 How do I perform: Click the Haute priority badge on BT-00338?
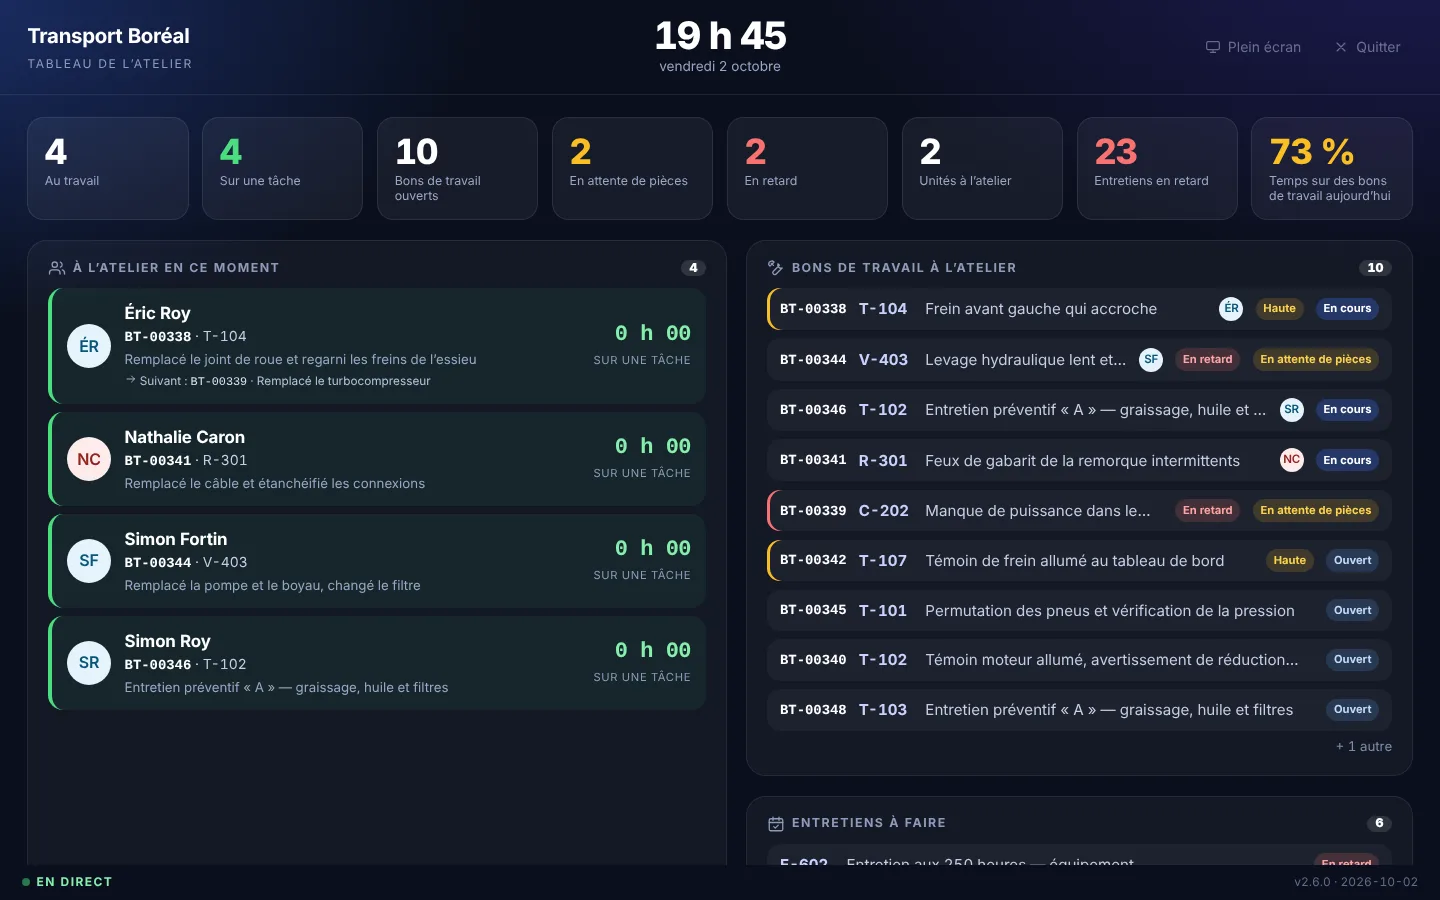[x=1279, y=309]
